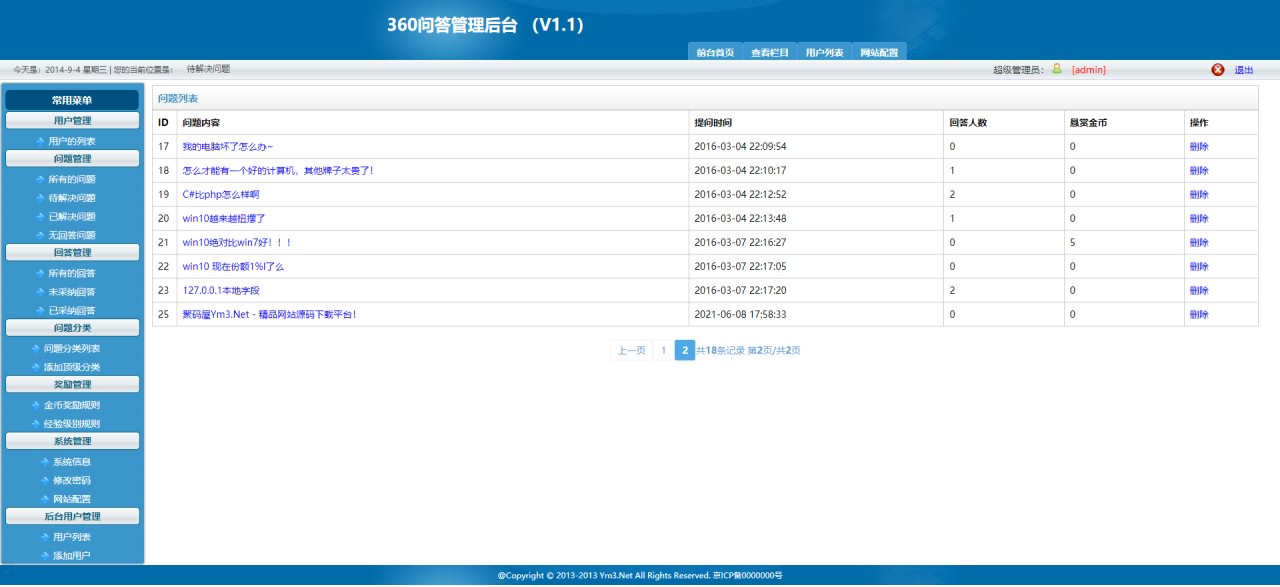1280x587 pixels.
Task: Click the icon beside 金币奖励规则
Action: click(35, 406)
